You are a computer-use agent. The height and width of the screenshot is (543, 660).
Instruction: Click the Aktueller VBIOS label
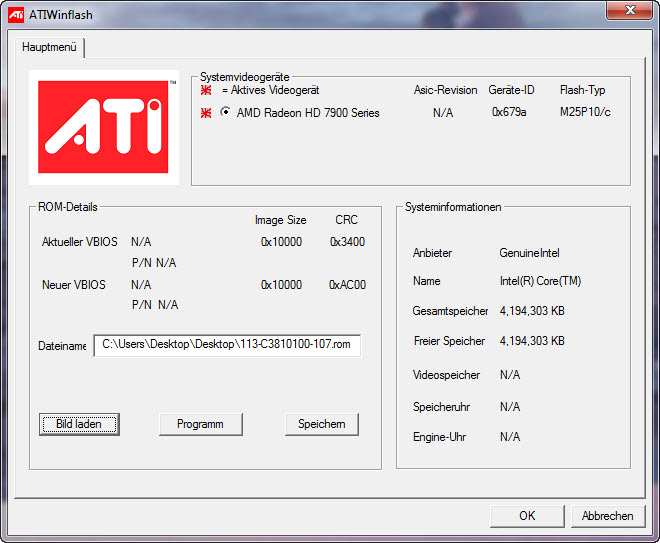pos(80,242)
